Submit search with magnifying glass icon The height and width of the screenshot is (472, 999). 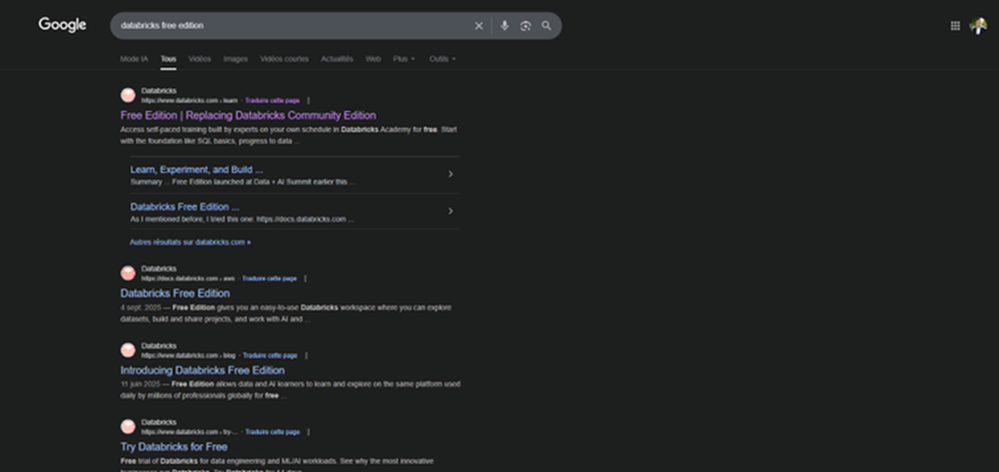coord(547,26)
